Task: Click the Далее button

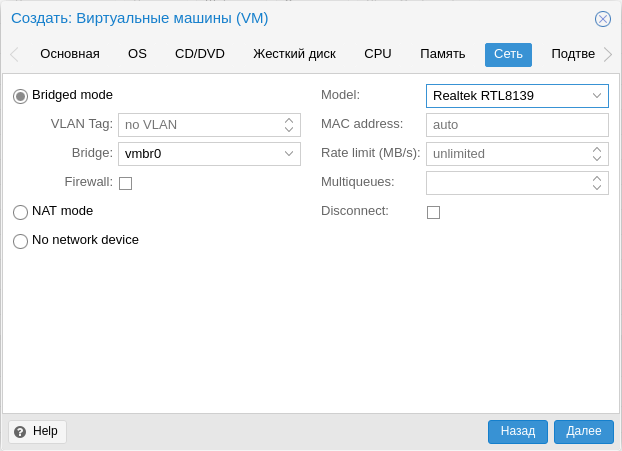Action: [x=584, y=432]
